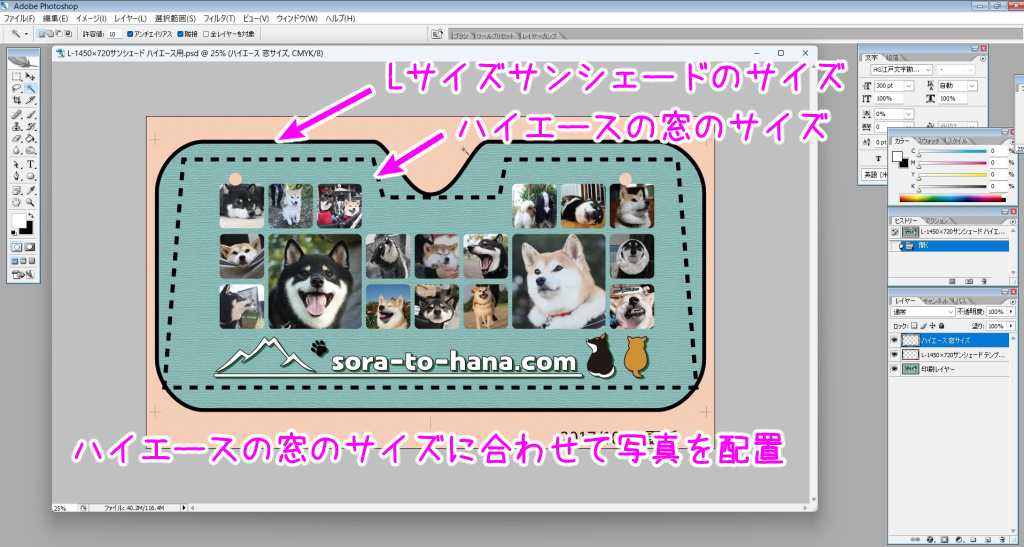The width and height of the screenshot is (1024, 547).
Task: Switch to the チャンネル tab
Action: coord(935,299)
